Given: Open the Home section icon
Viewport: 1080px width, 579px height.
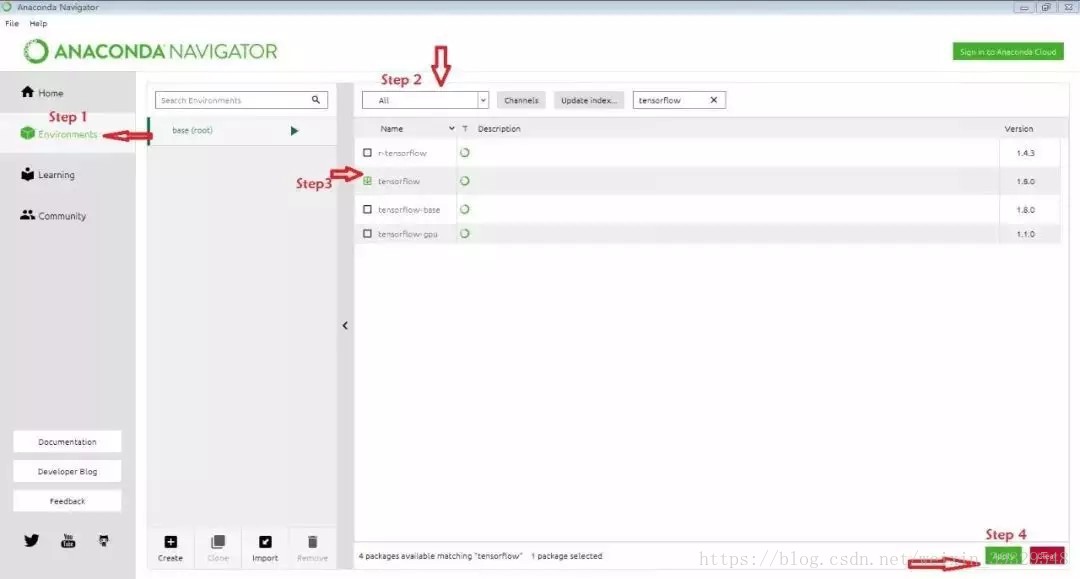Looking at the screenshot, I should coord(28,92).
